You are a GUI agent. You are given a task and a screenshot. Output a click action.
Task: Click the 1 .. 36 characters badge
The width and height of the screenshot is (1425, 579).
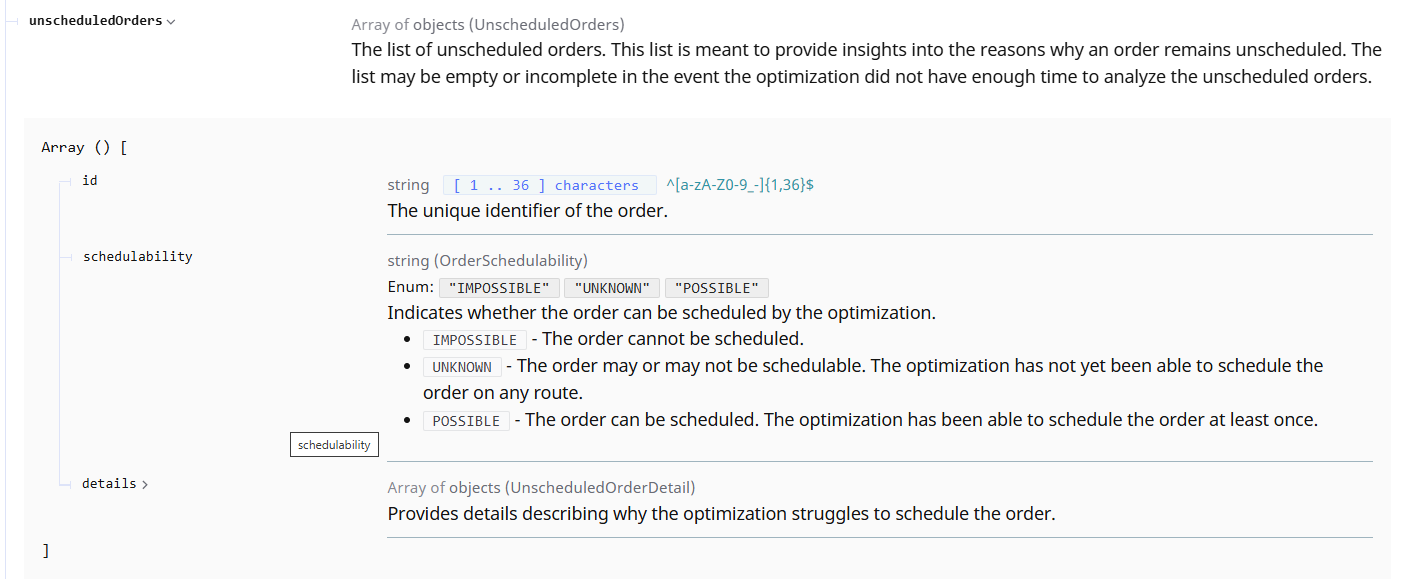tap(549, 185)
